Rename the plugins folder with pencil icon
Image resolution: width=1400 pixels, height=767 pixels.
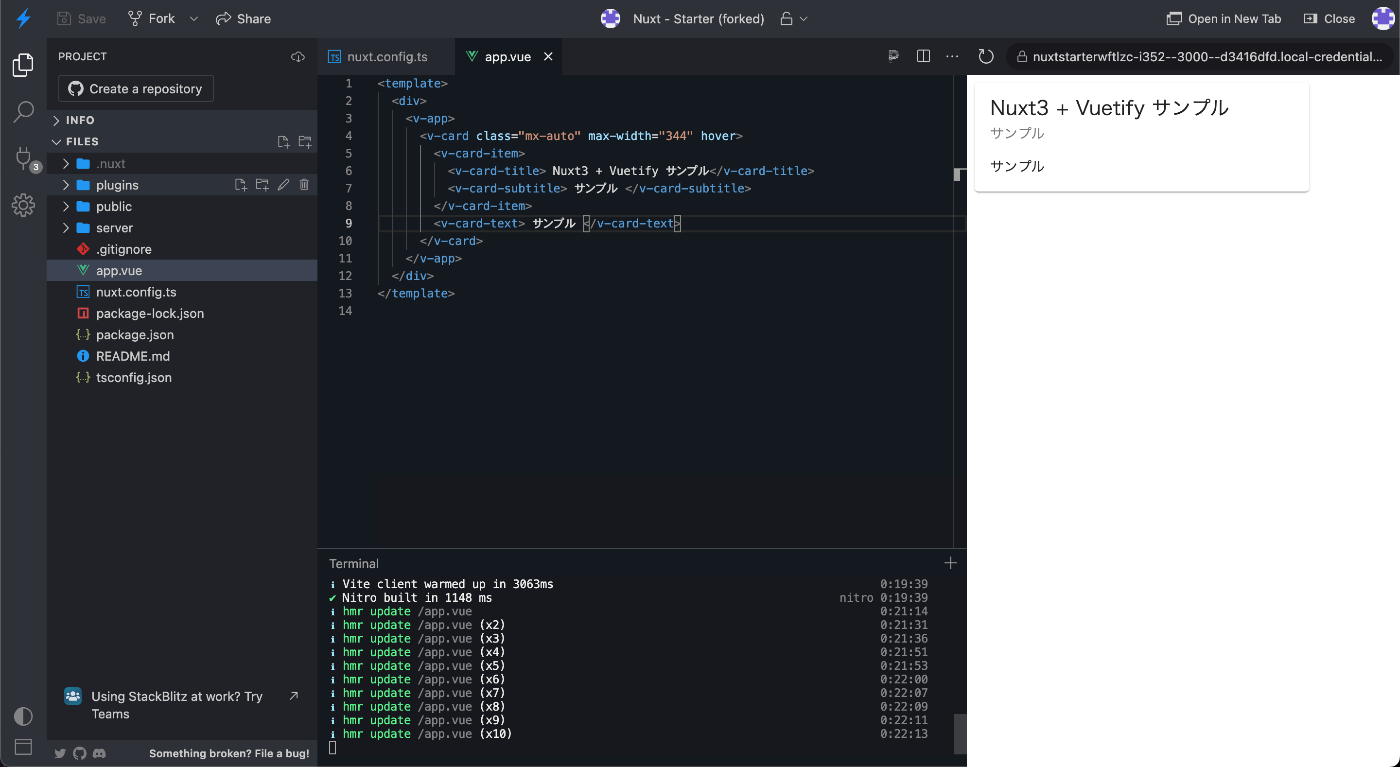[x=283, y=185]
